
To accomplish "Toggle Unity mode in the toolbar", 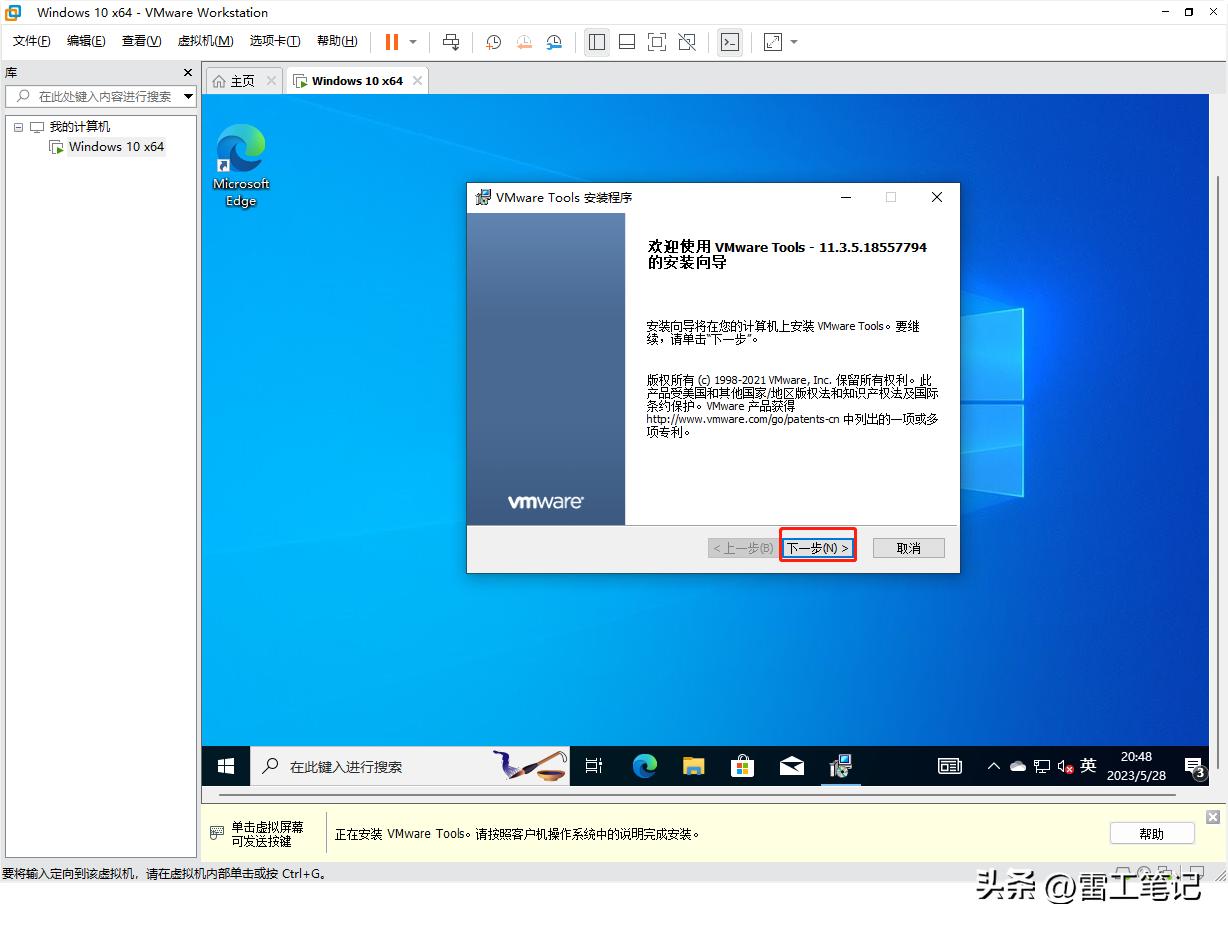I will click(687, 42).
